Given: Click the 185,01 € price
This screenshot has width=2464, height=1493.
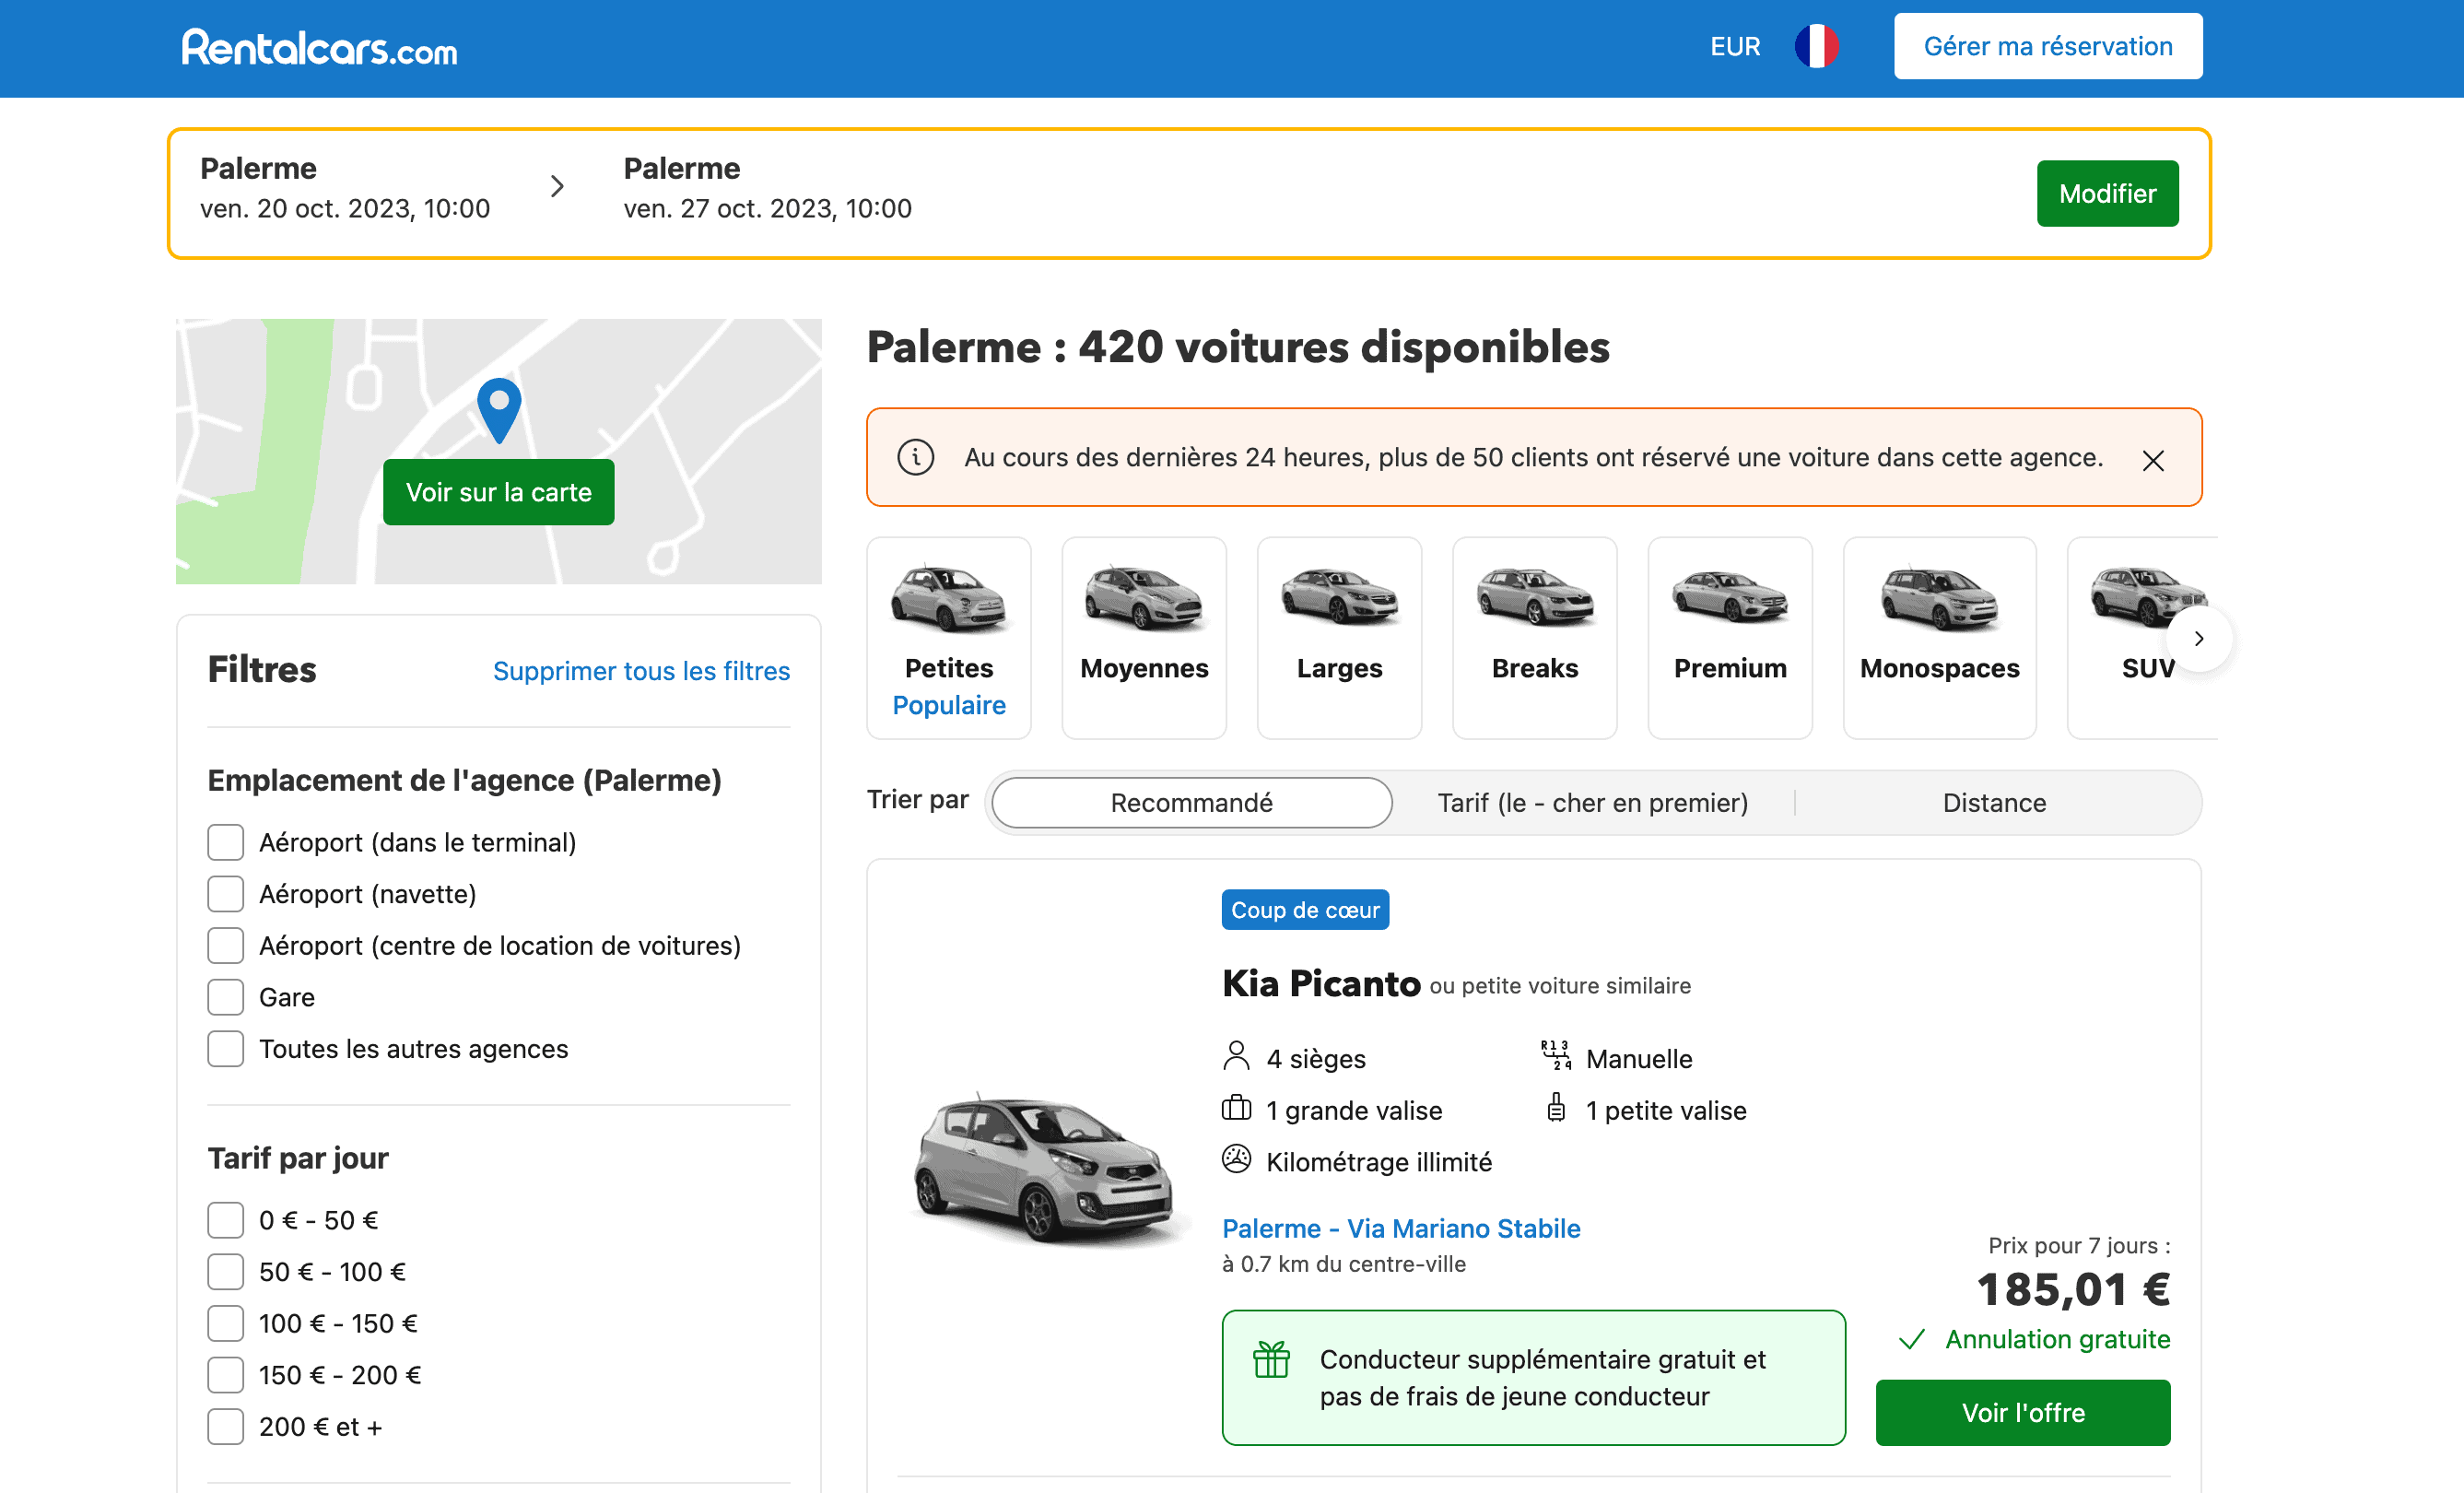Looking at the screenshot, I should (2073, 1288).
